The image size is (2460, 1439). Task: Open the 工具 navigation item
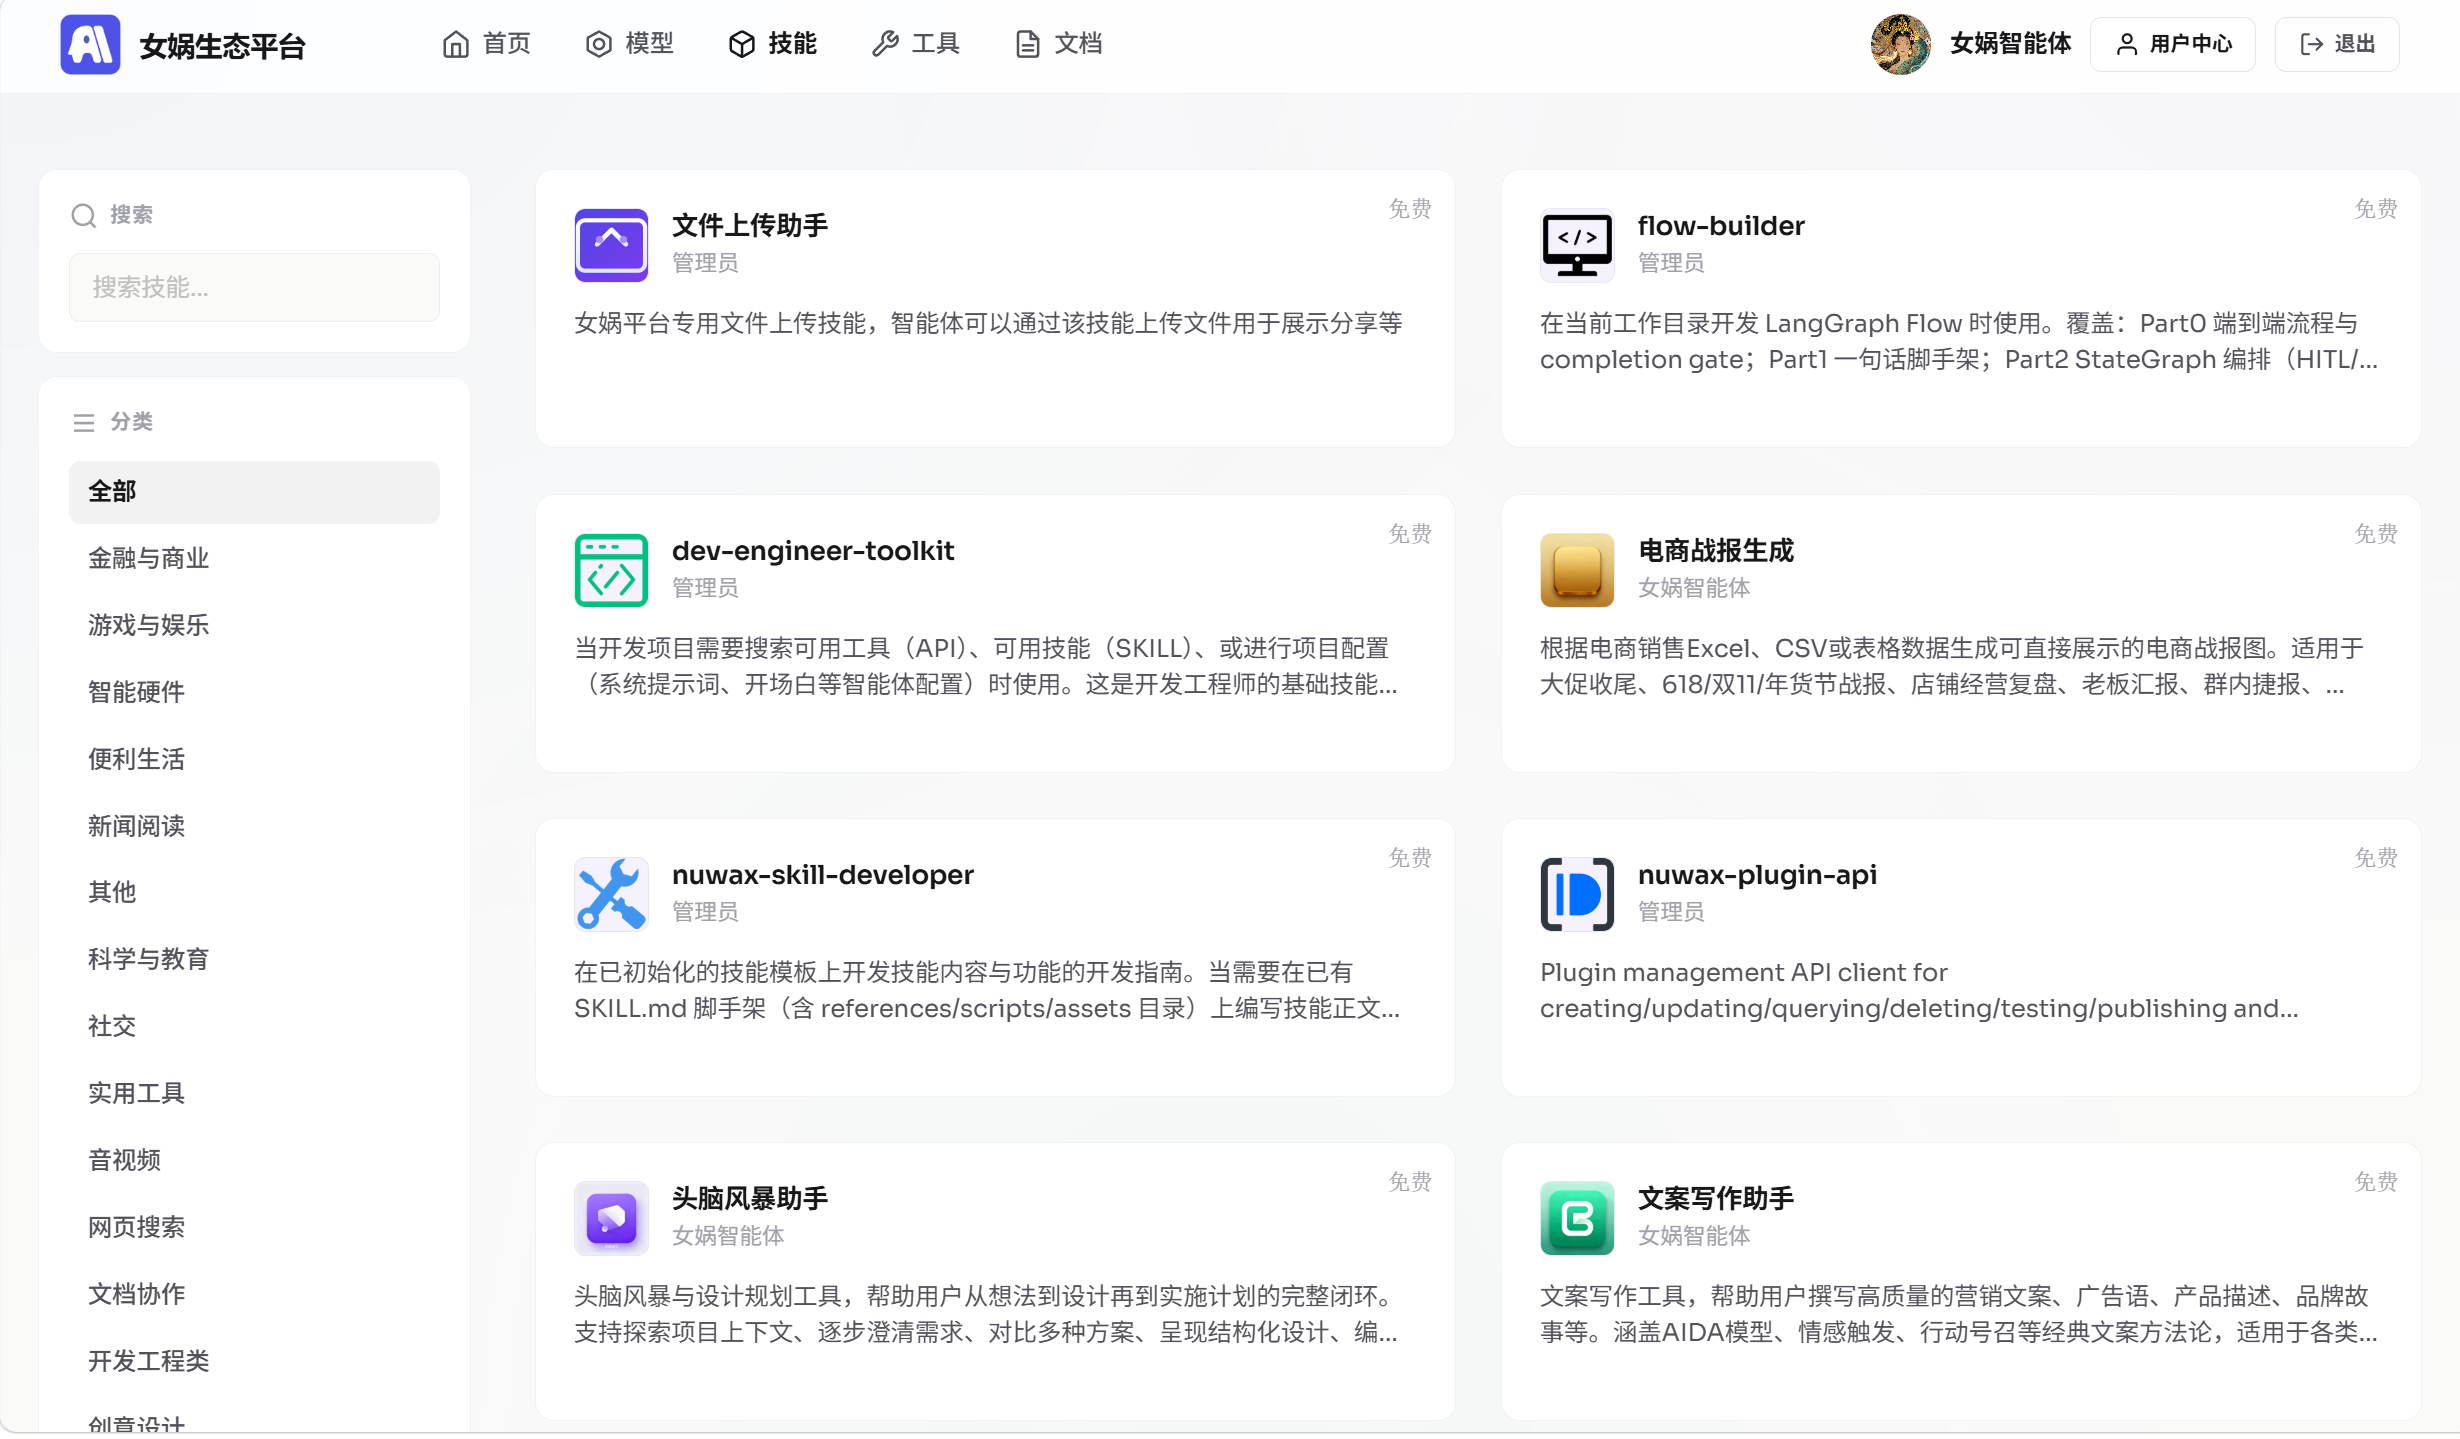(916, 44)
